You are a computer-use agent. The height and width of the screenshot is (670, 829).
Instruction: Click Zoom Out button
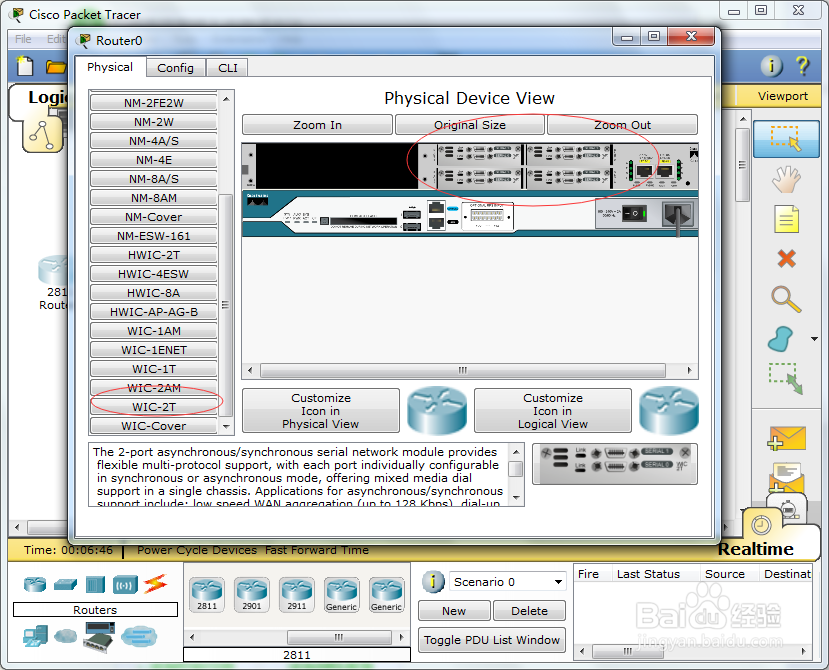(622, 125)
